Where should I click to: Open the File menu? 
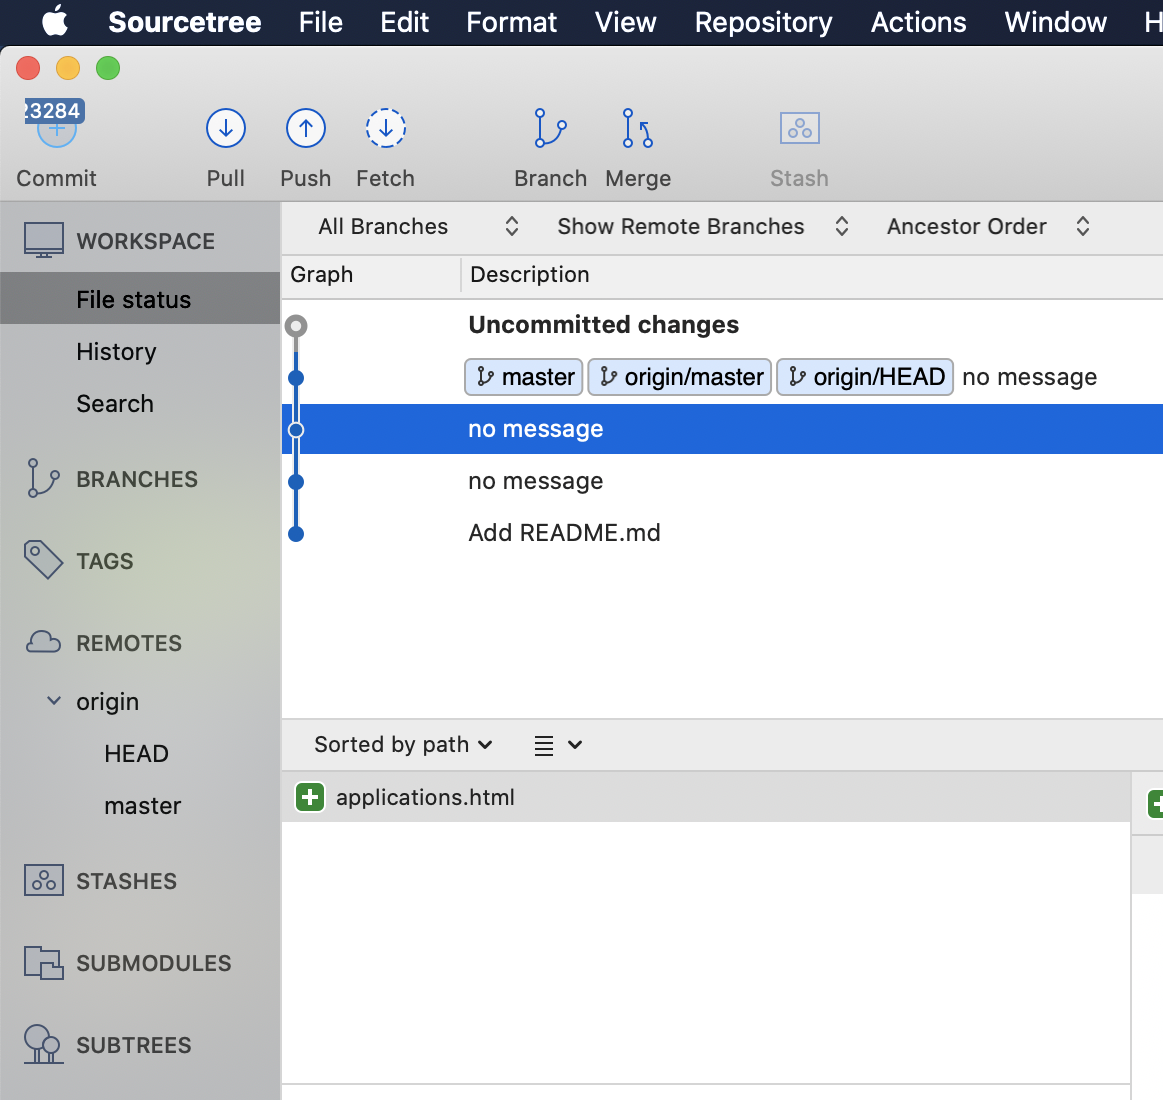(x=320, y=22)
